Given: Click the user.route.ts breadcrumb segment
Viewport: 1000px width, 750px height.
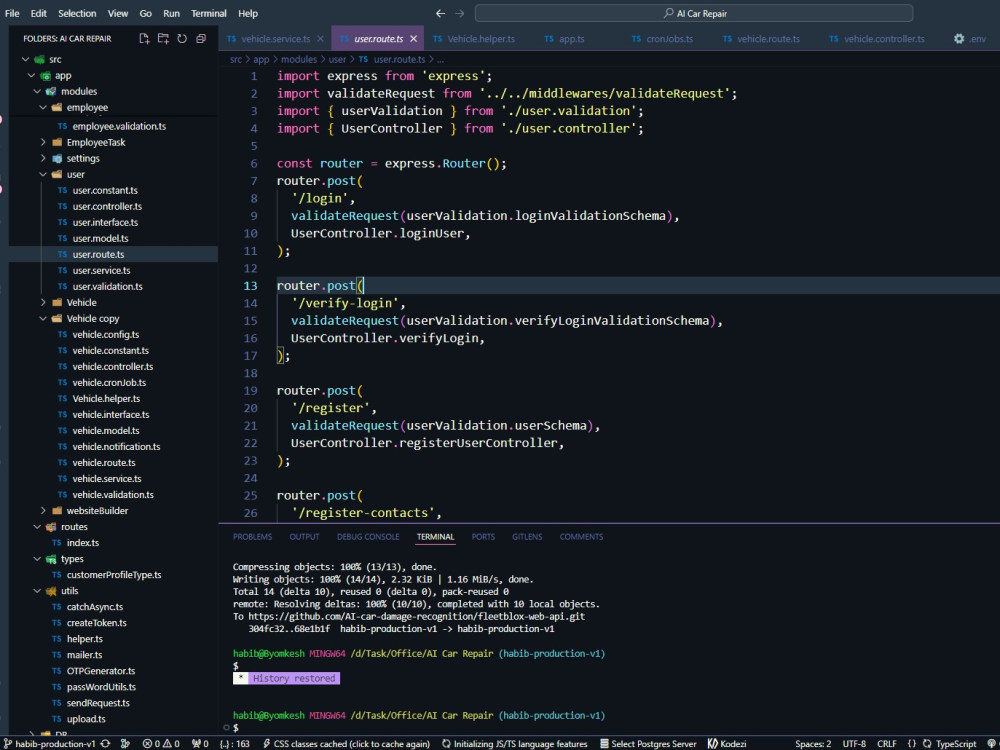Looking at the screenshot, I should tap(399, 59).
